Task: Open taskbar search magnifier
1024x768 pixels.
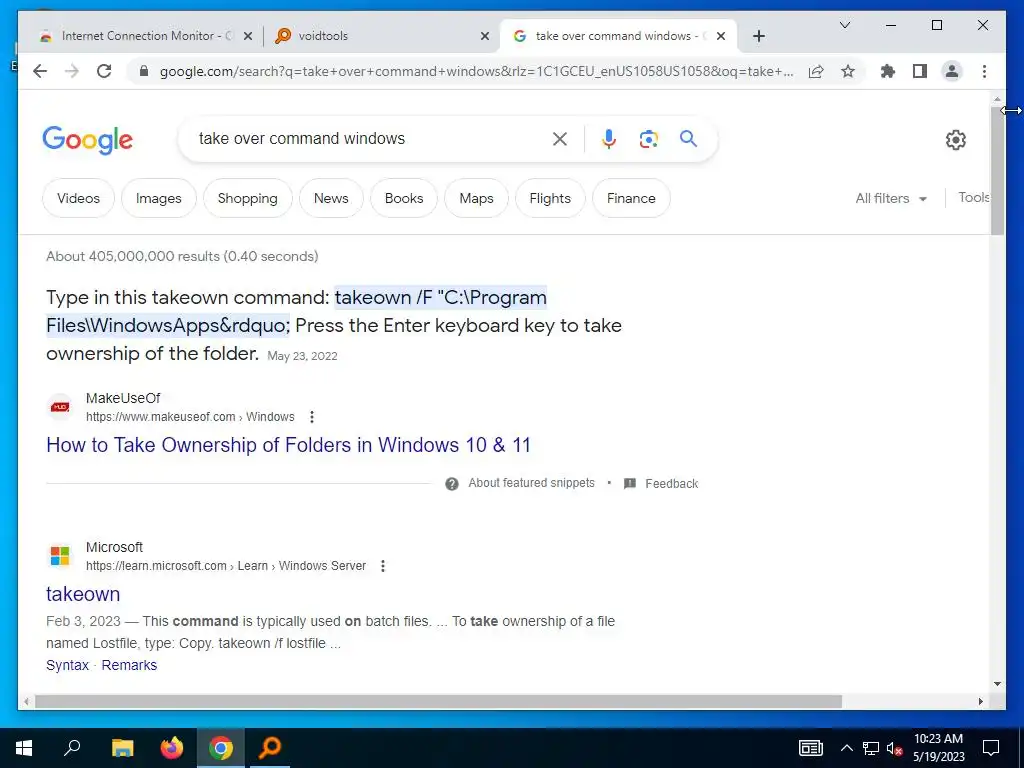Action: pyautogui.click(x=72, y=748)
